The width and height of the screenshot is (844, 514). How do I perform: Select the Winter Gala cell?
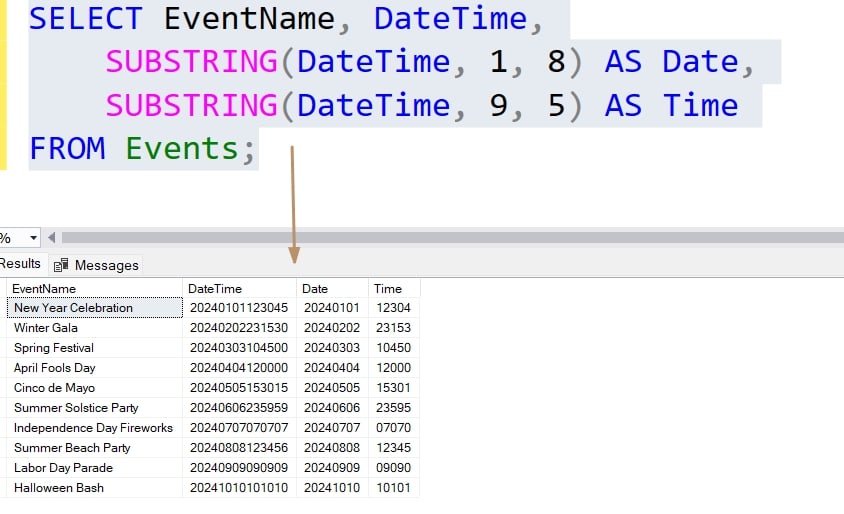95,328
